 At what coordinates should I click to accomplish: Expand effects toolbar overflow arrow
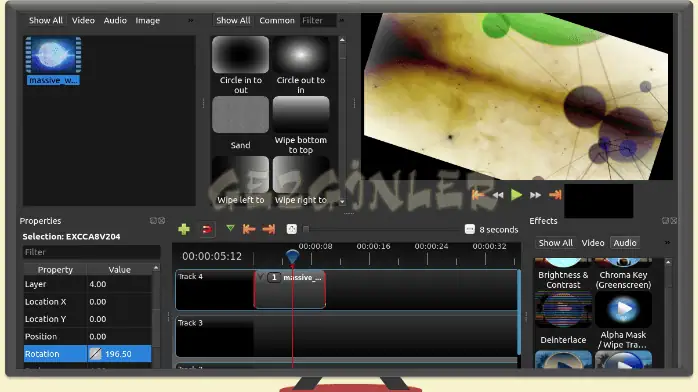tap(667, 242)
